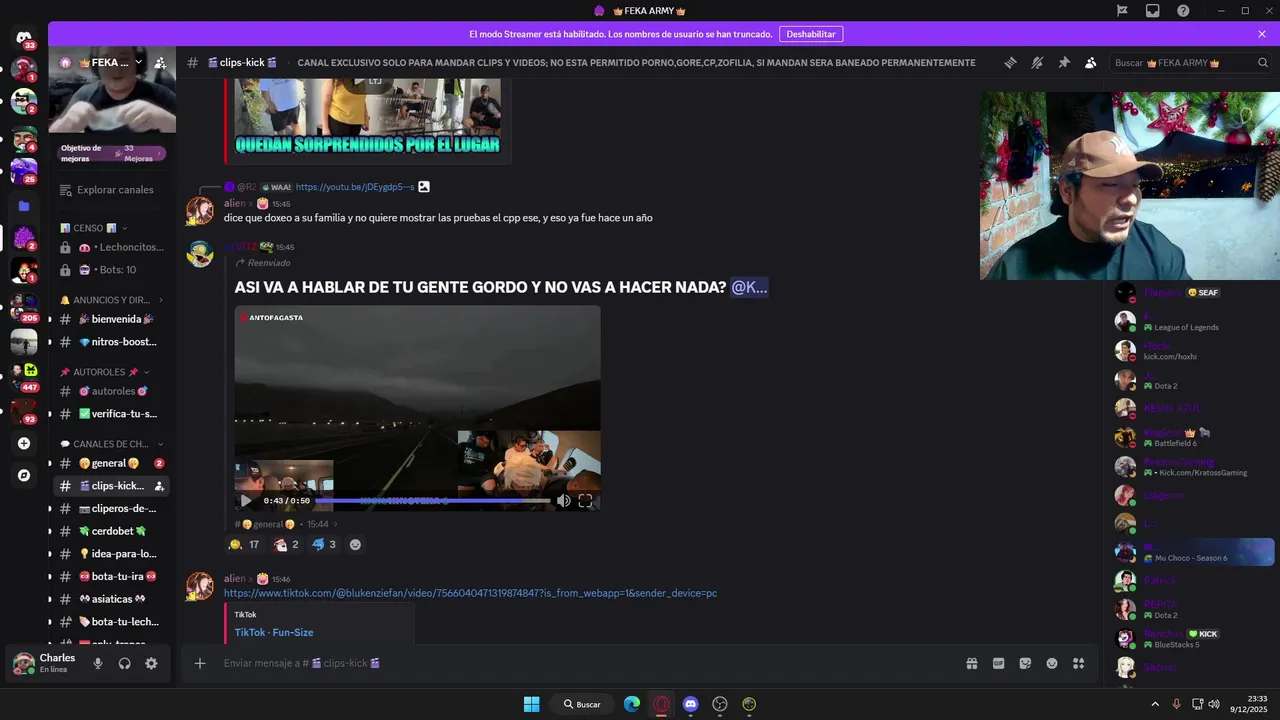1280x720 pixels.
Task: Open Microsoft Edge from the taskbar
Action: [x=632, y=704]
